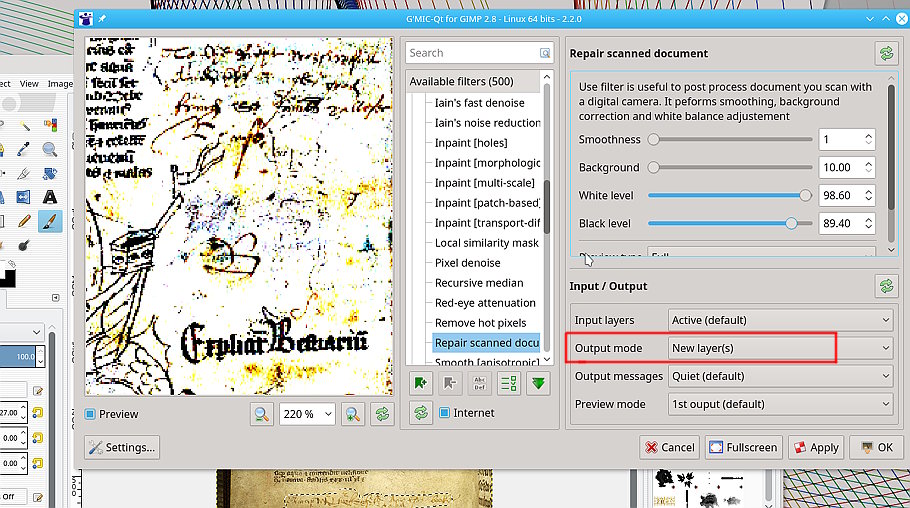This screenshot has height=508, width=910.
Task: Click the rename fave Abc Def icon
Action: [479, 383]
